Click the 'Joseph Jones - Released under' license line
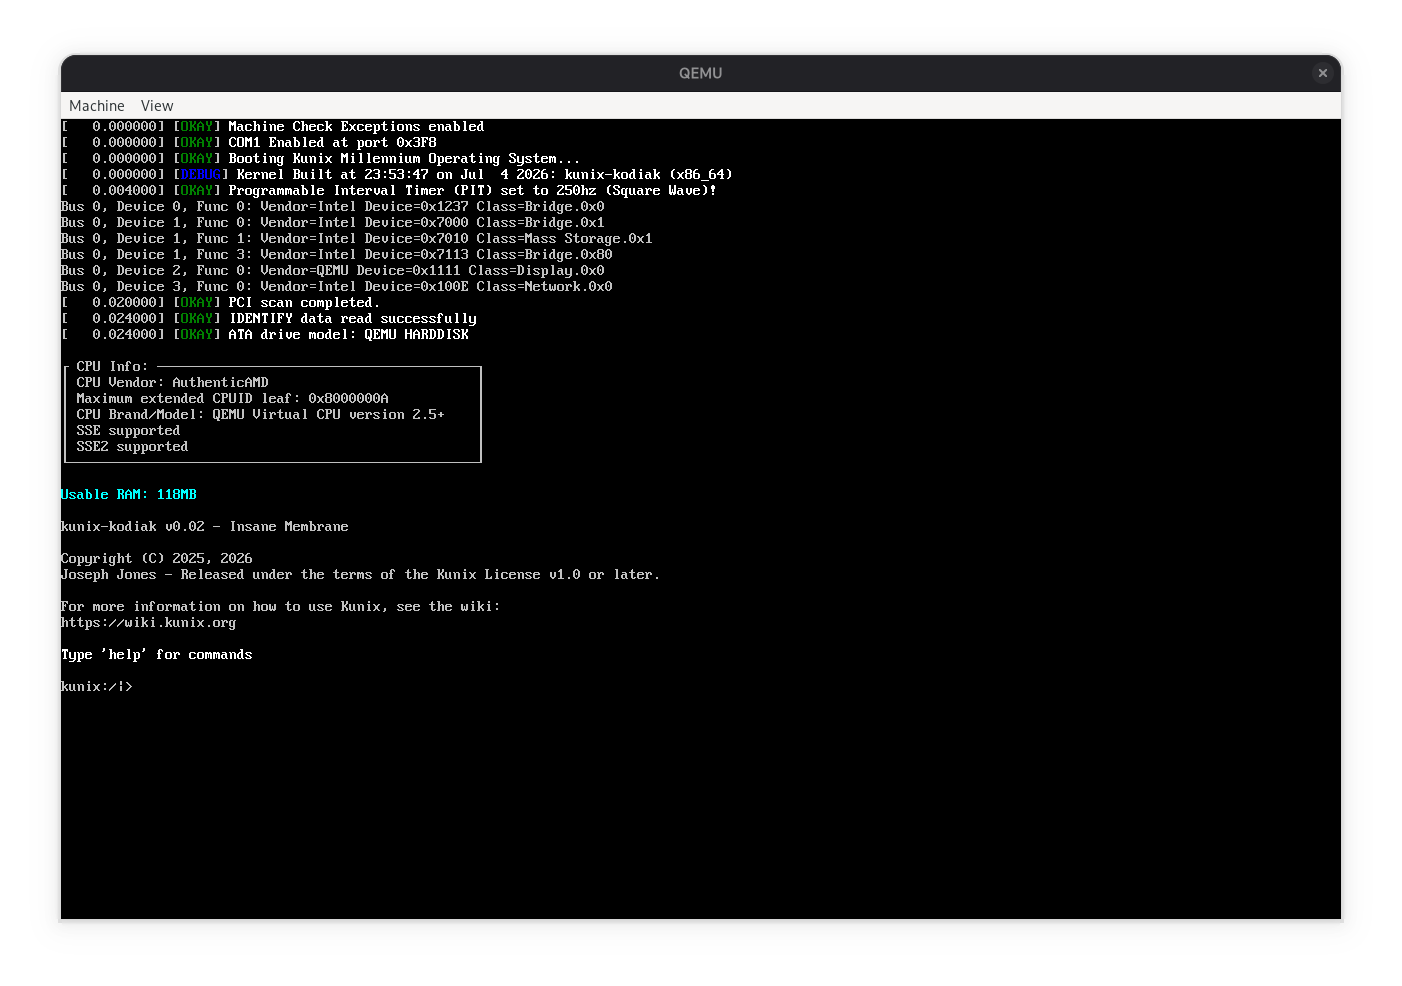The height and width of the screenshot is (986, 1402). 361,575
